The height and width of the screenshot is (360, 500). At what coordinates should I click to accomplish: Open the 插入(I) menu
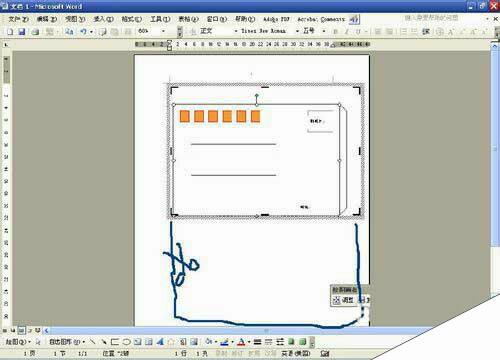(103, 19)
